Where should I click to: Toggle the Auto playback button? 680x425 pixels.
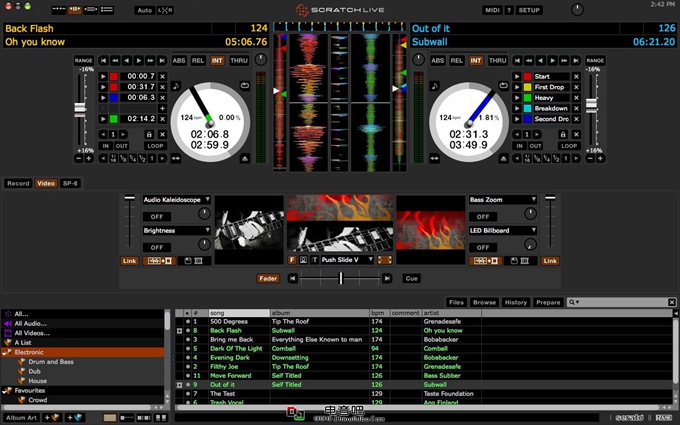pos(144,10)
